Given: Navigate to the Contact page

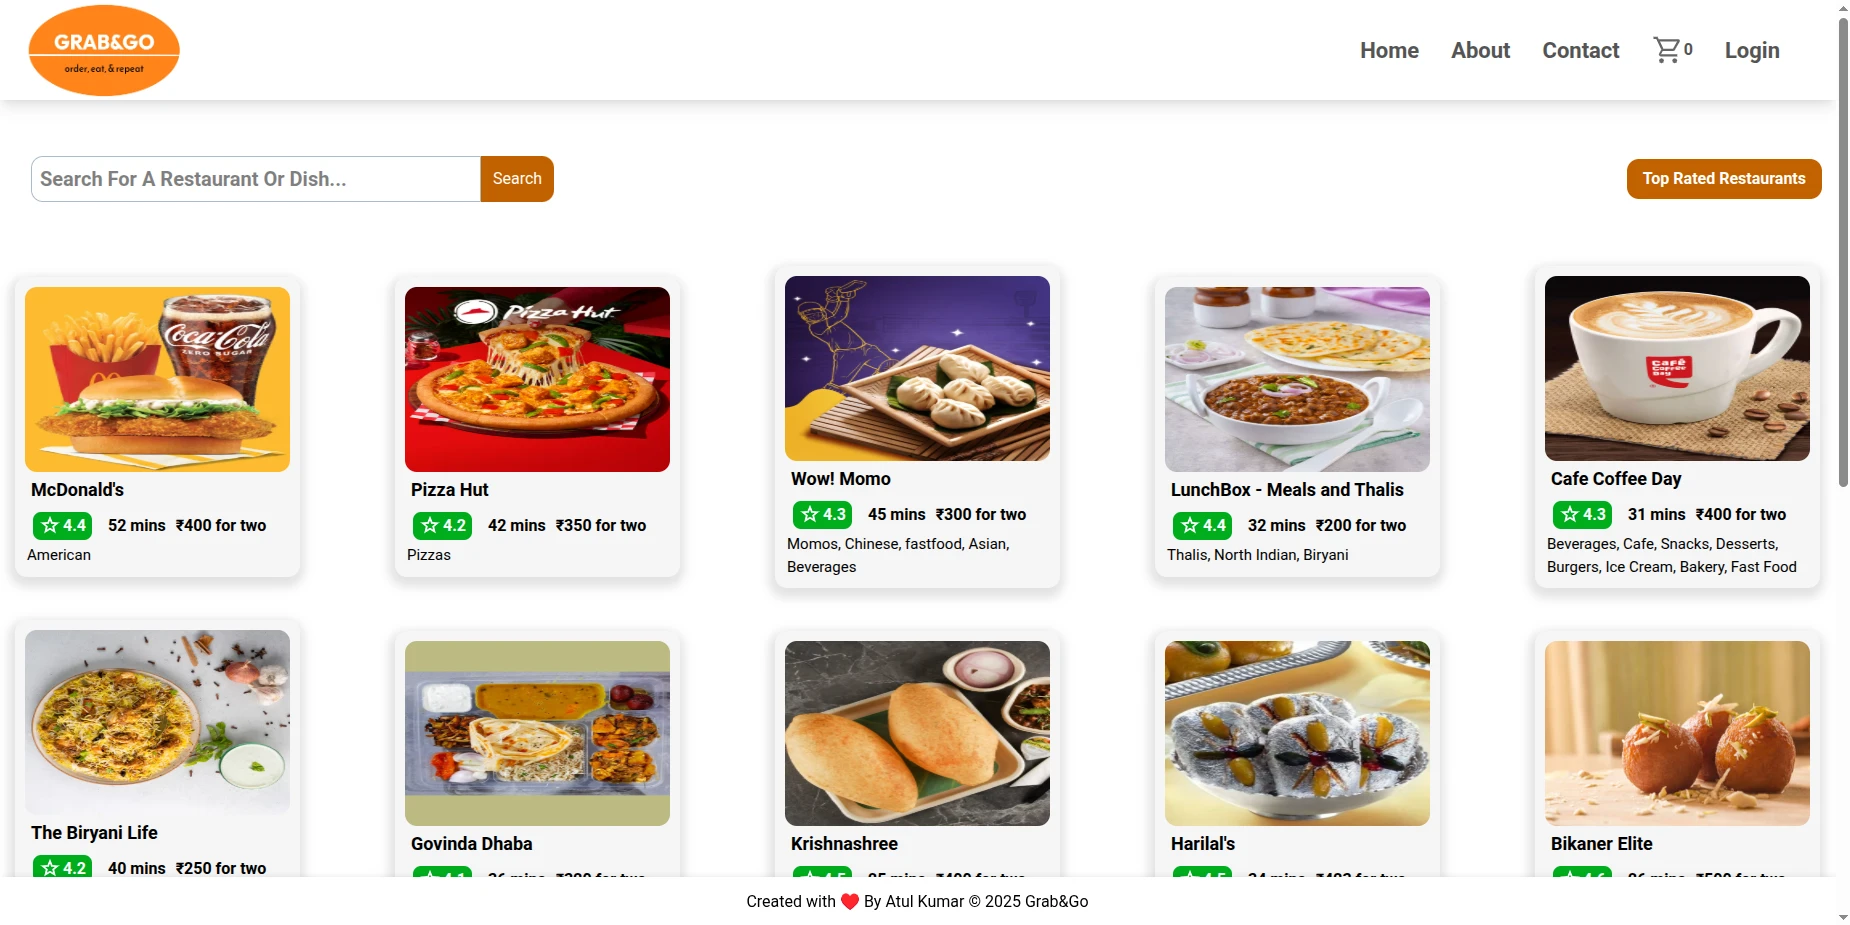Looking at the screenshot, I should (1580, 50).
